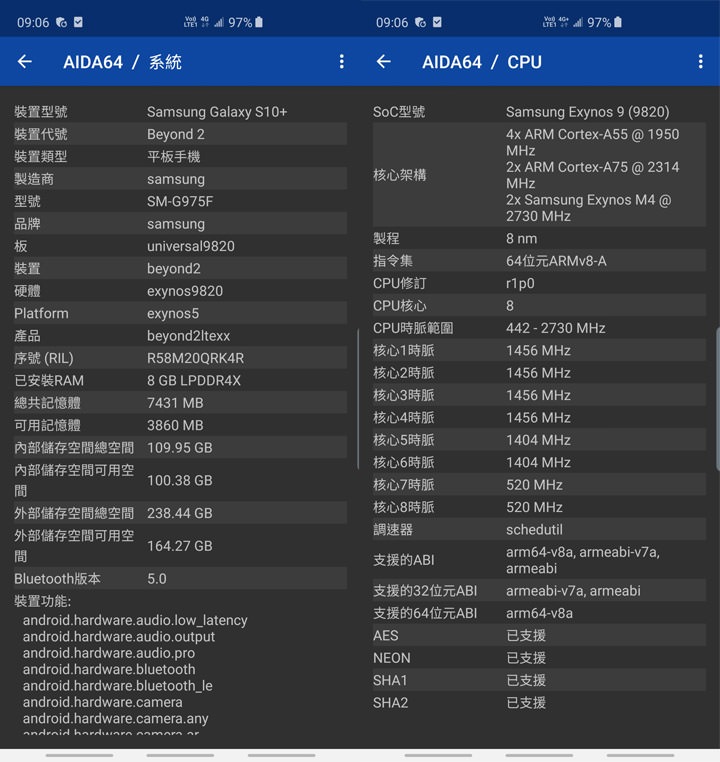
Task: Tap signal strength icon in left status bar
Action: [219, 22]
